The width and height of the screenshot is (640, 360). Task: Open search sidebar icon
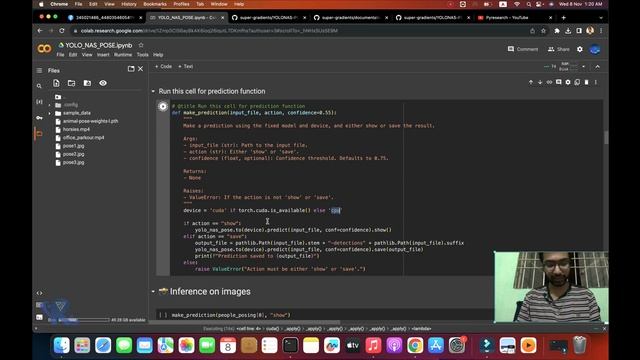[39, 86]
